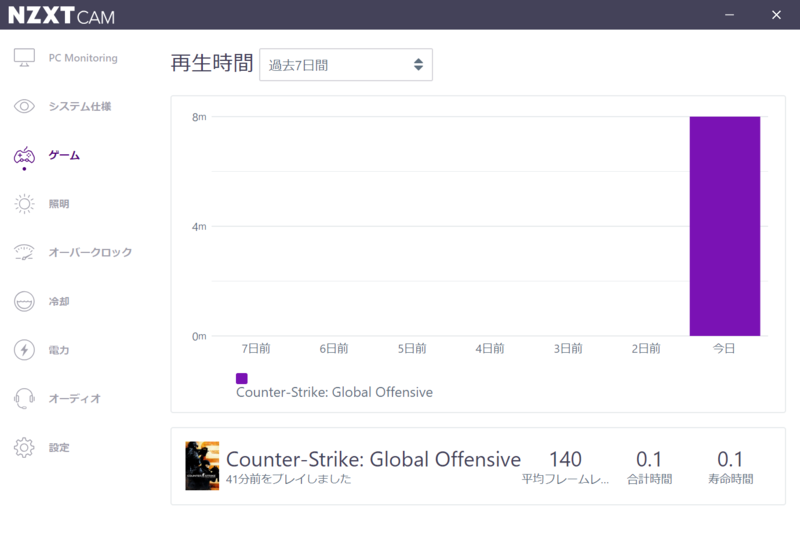Click the NZXT CAM logo

[x=61, y=15]
